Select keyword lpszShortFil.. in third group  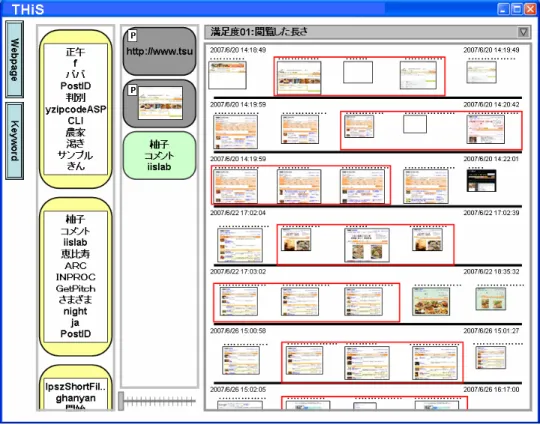point(75,386)
